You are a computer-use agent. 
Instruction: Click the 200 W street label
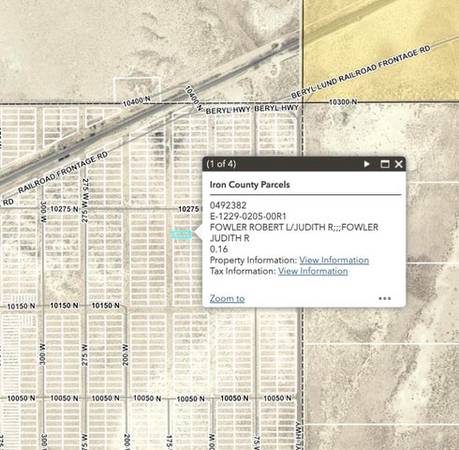pyautogui.click(x=125, y=355)
